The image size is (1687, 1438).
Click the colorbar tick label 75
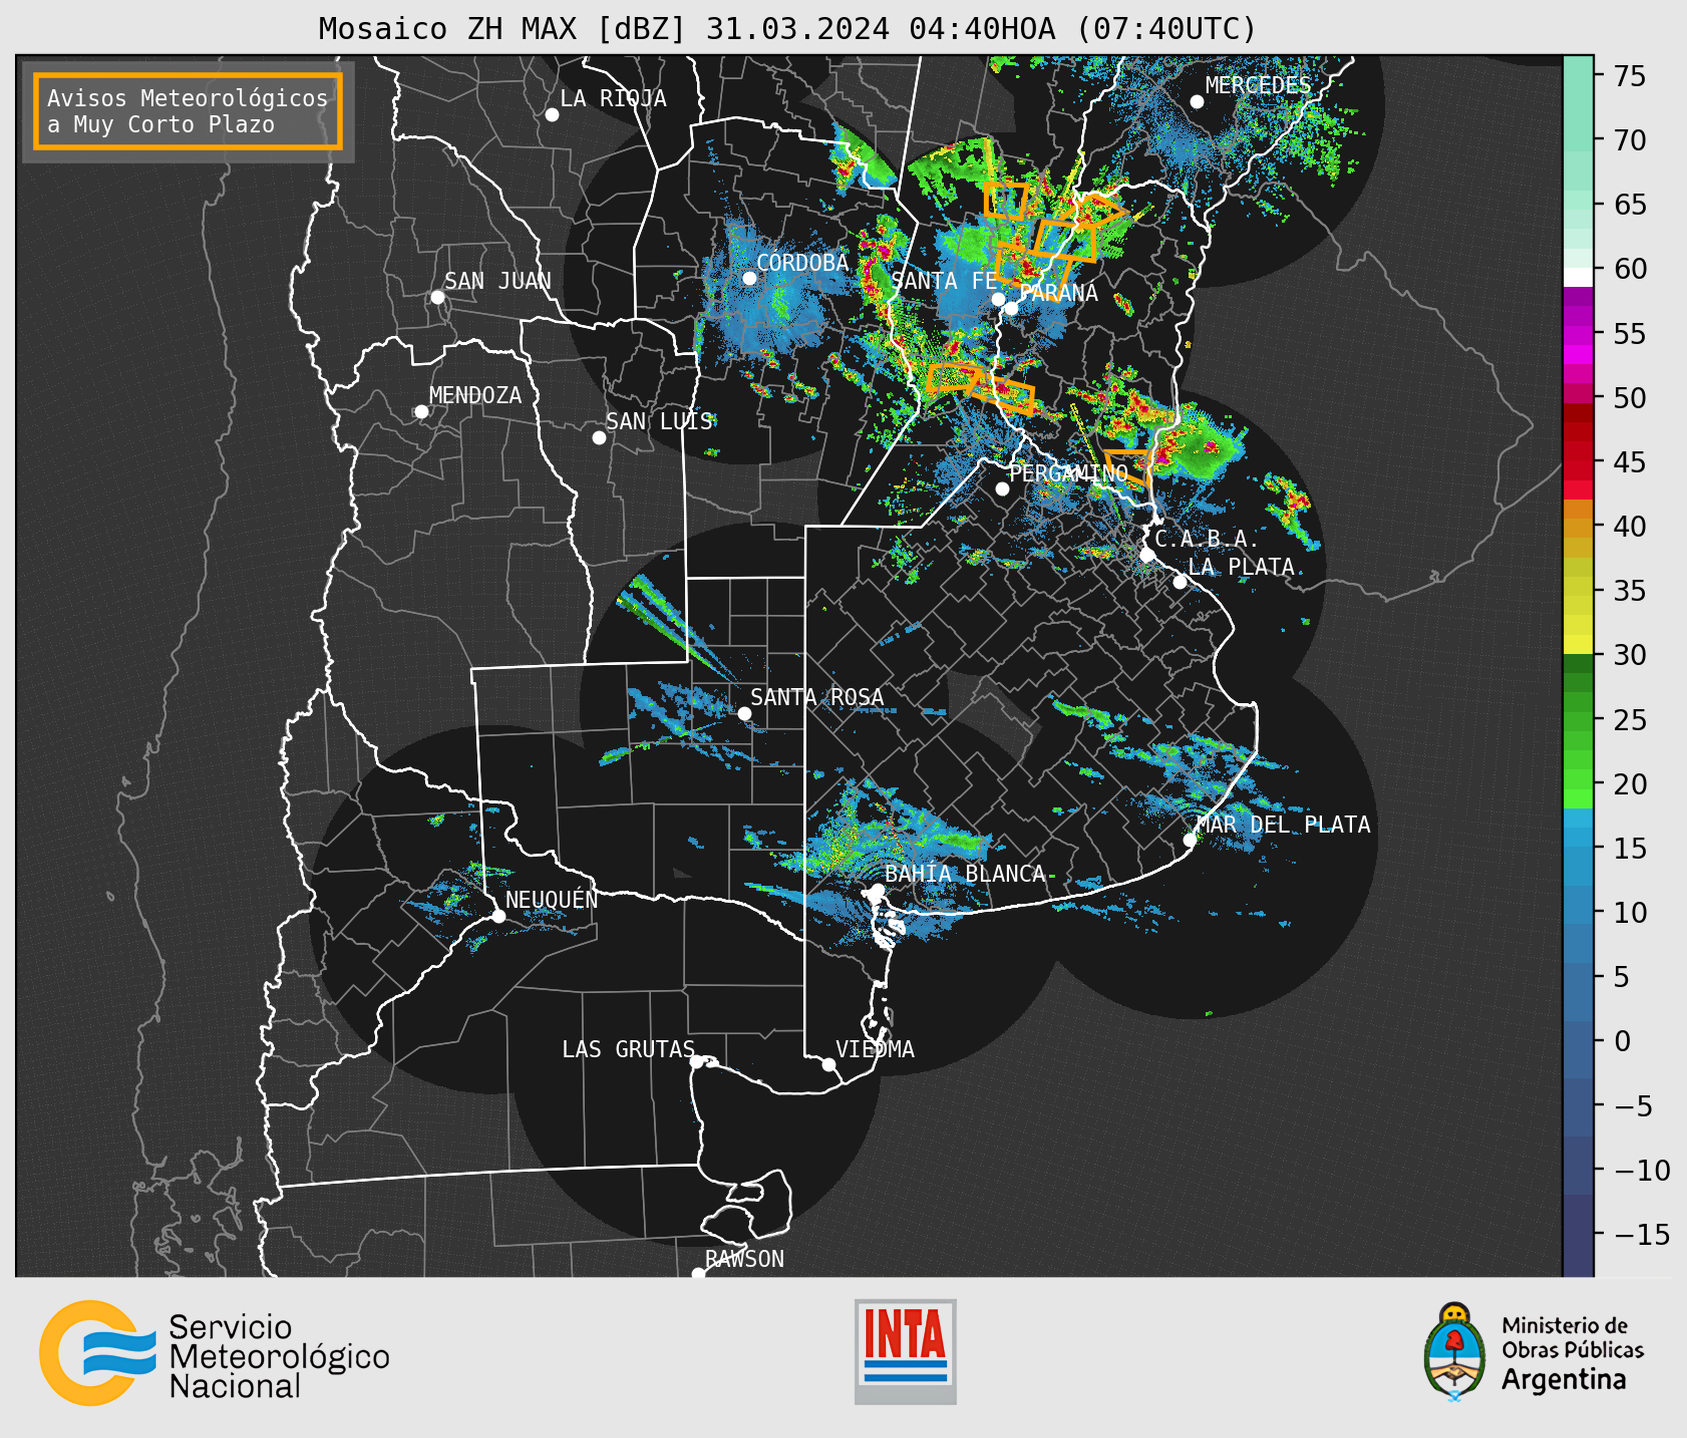click(x=1631, y=76)
